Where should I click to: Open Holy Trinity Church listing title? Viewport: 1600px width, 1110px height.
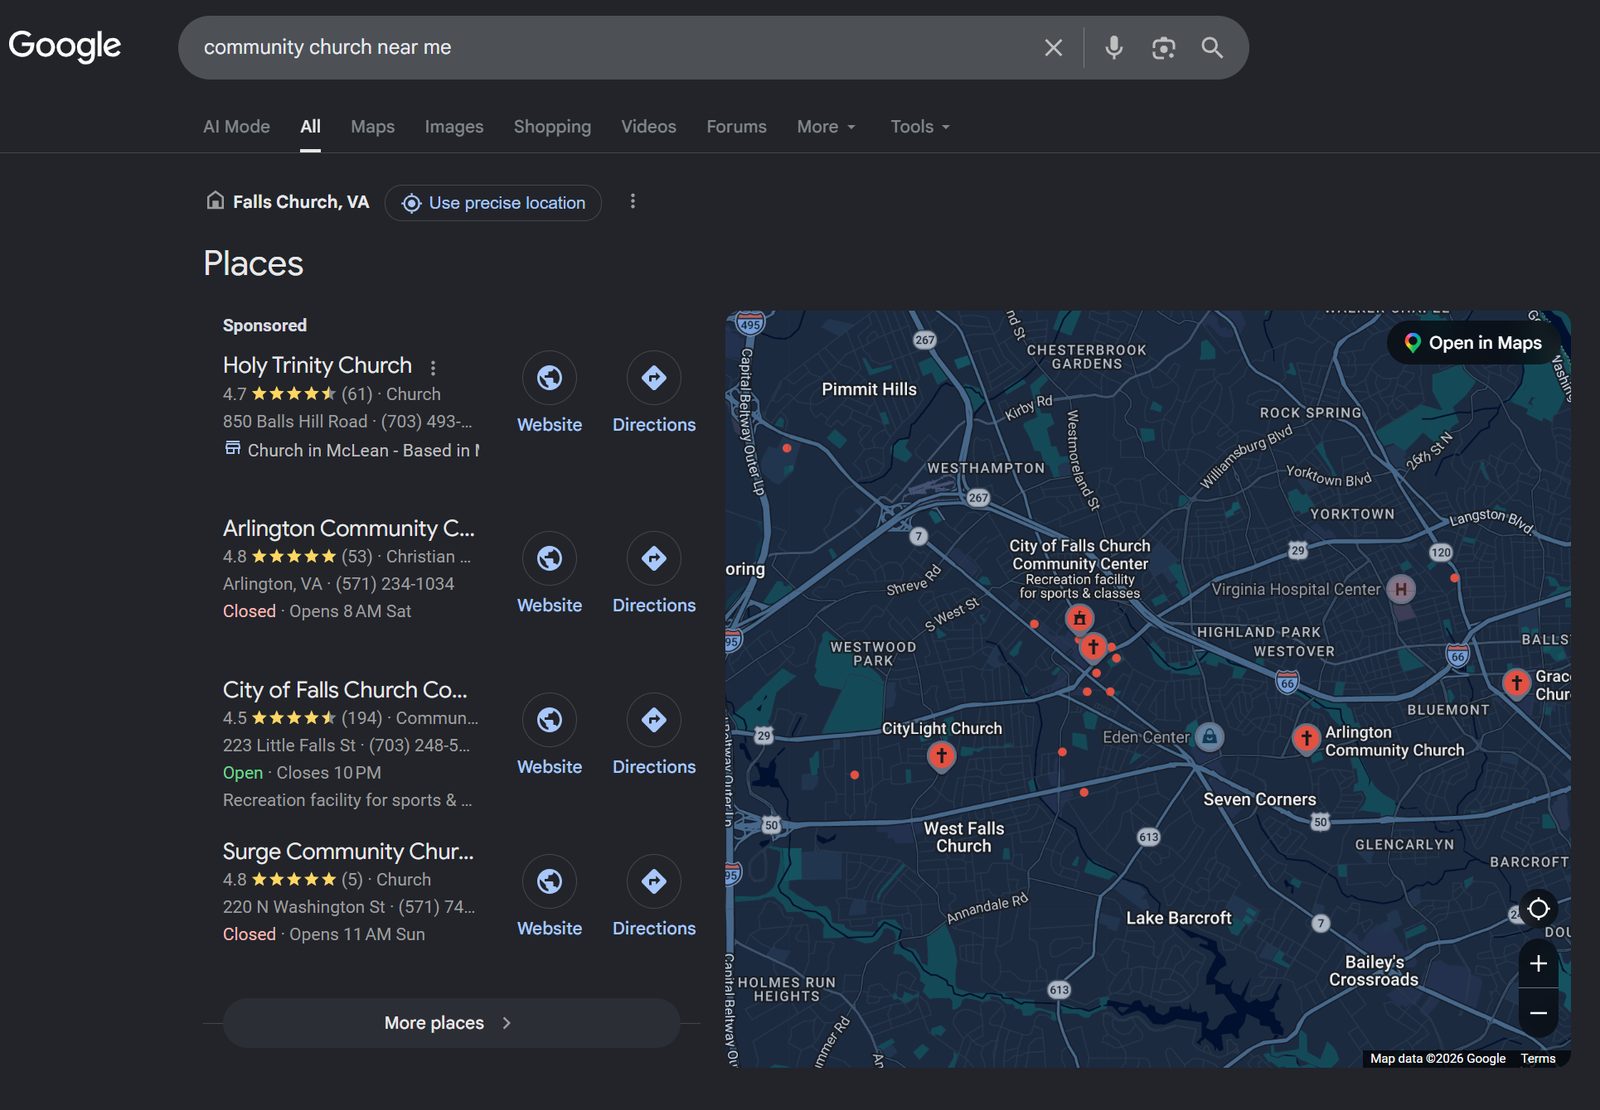click(317, 365)
